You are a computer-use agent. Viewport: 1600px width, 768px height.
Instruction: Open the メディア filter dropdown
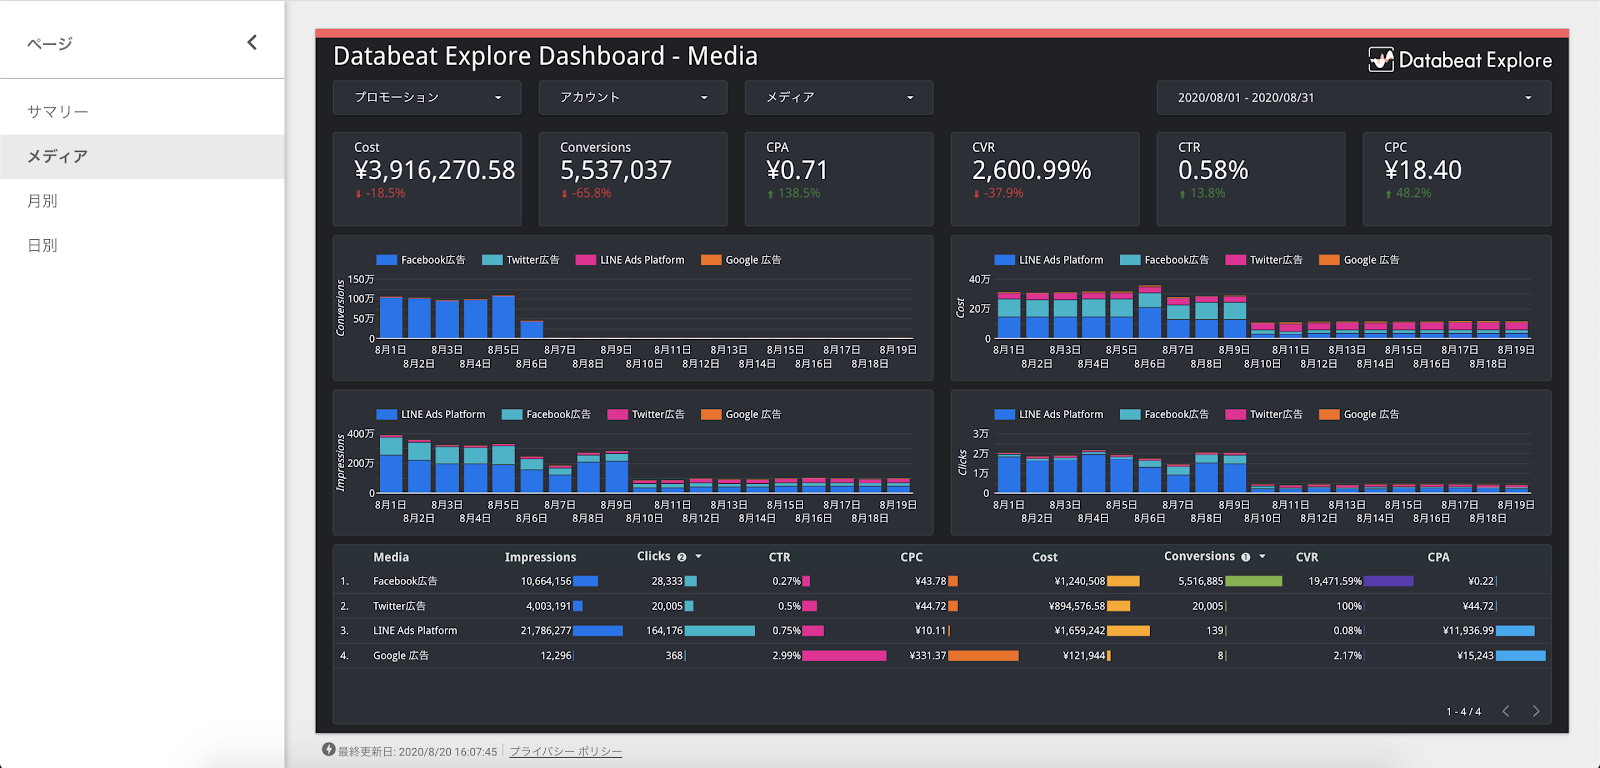tap(839, 97)
